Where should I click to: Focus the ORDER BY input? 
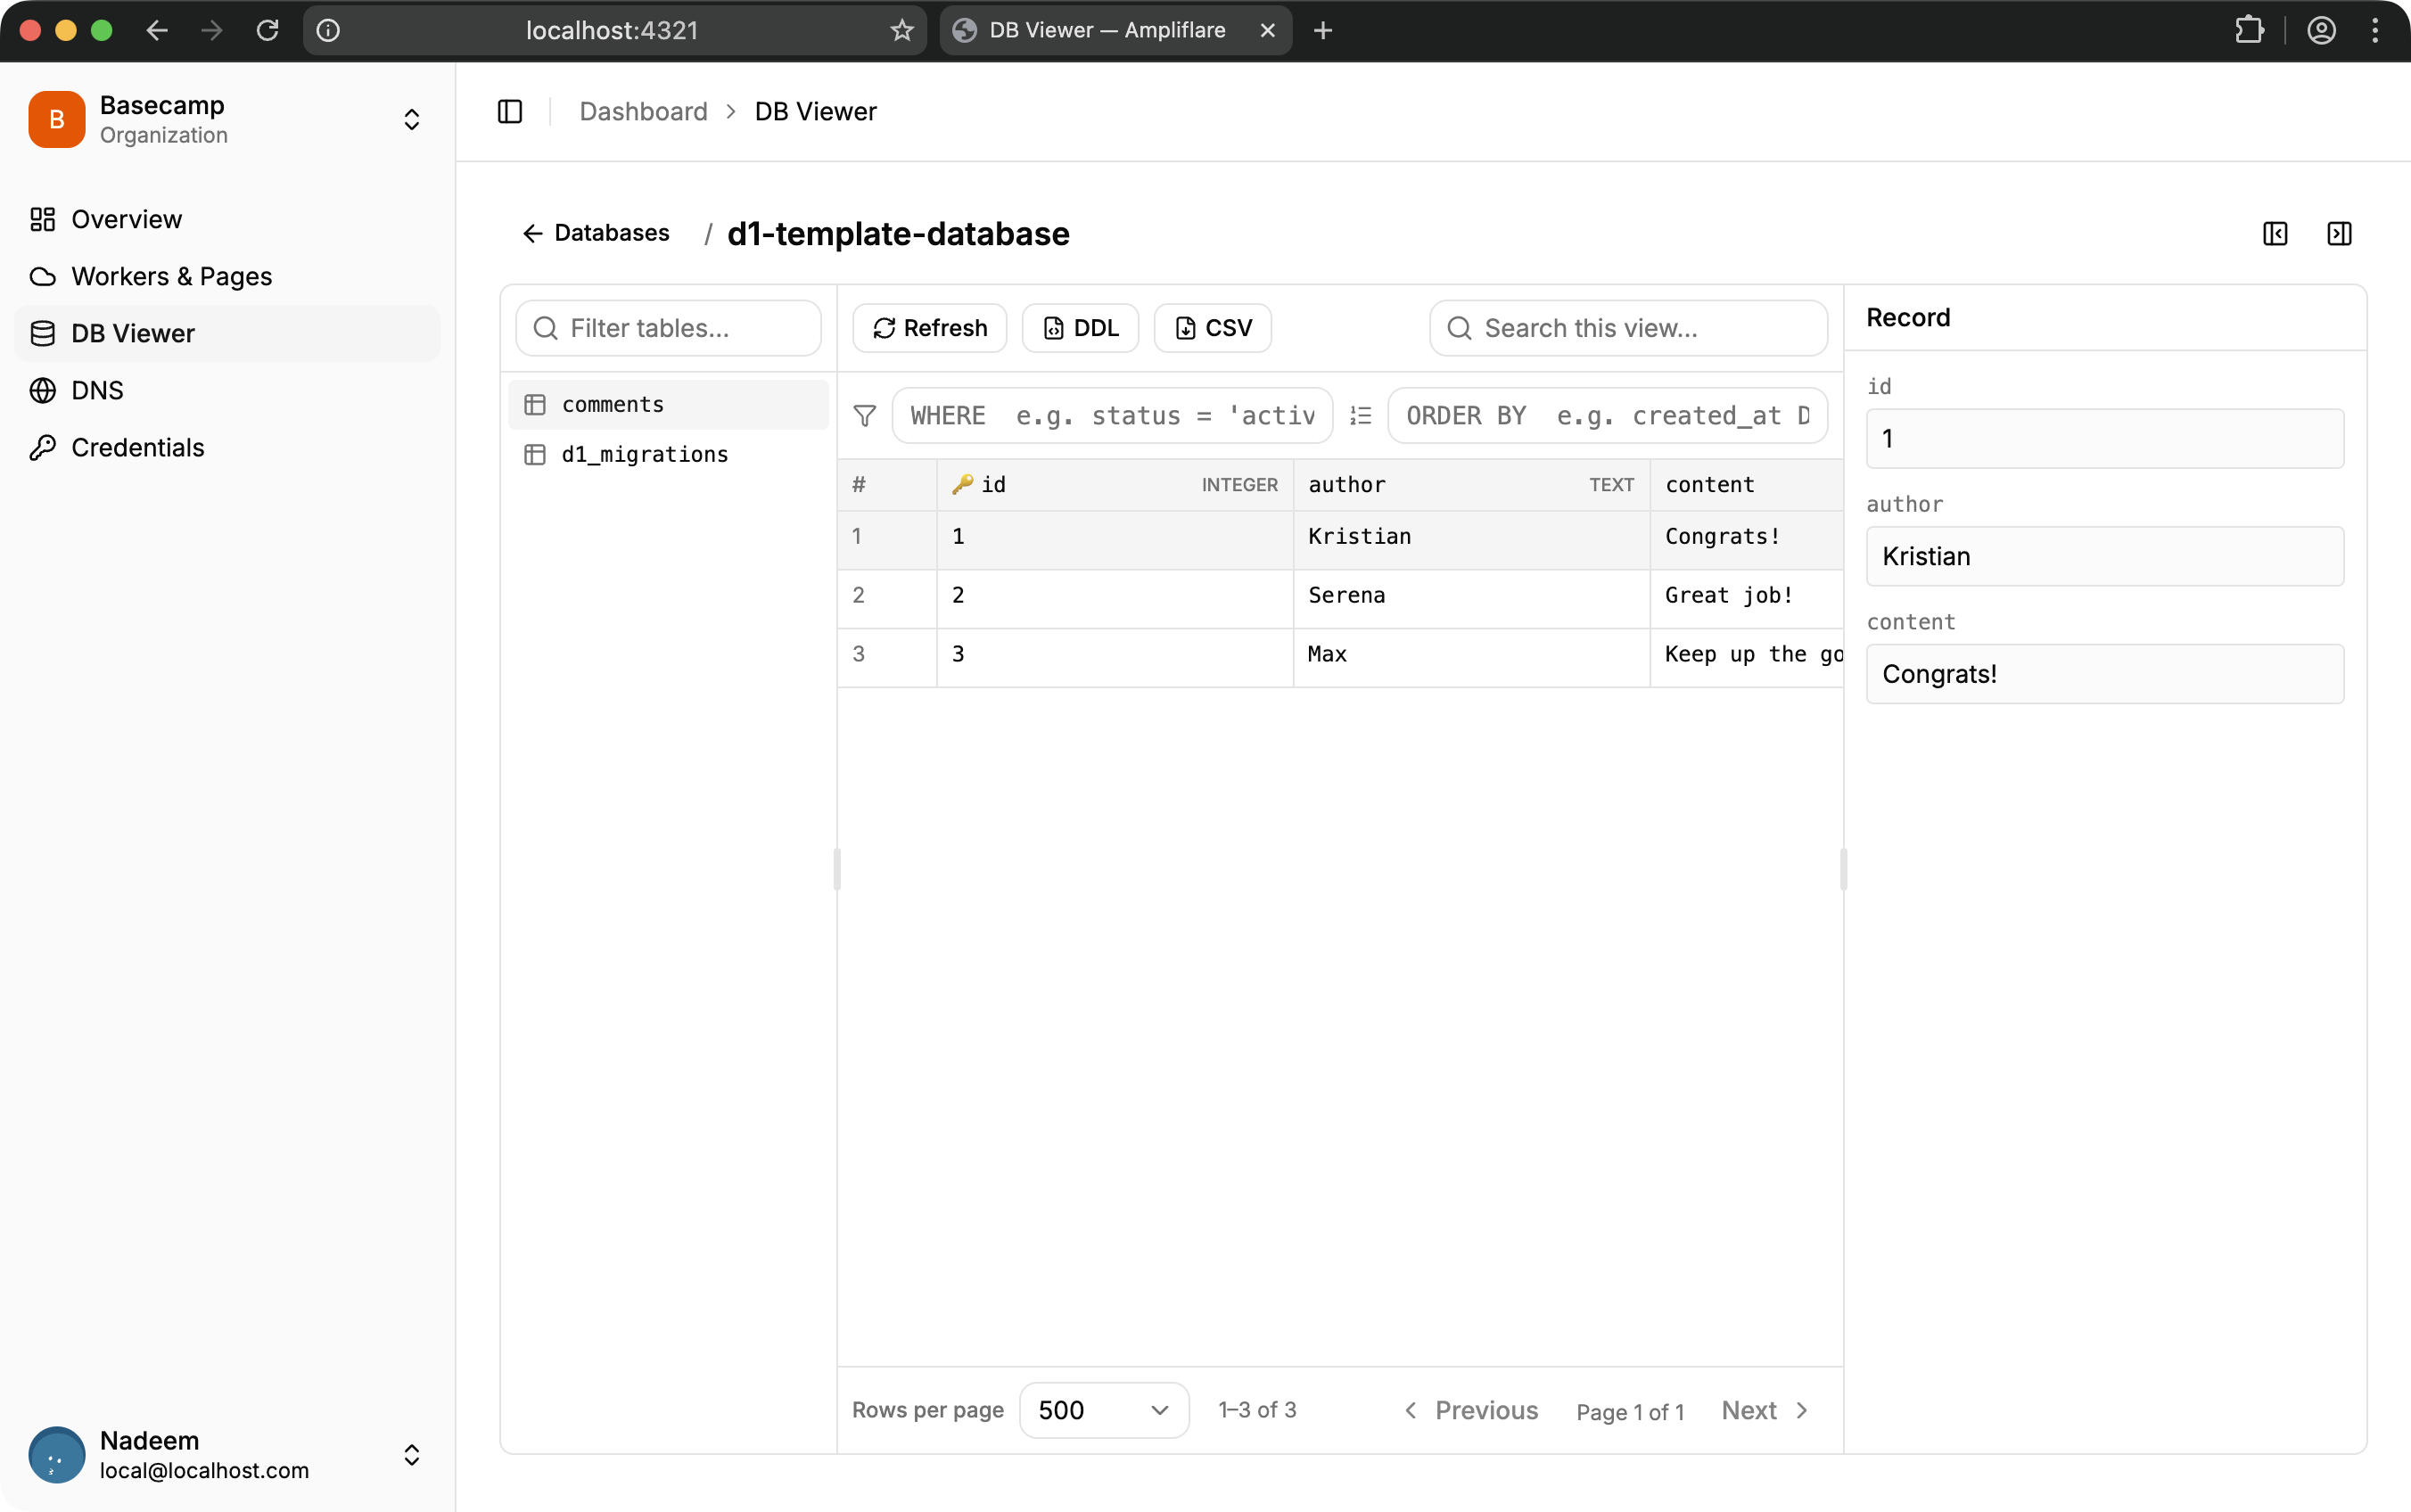(x=1607, y=415)
